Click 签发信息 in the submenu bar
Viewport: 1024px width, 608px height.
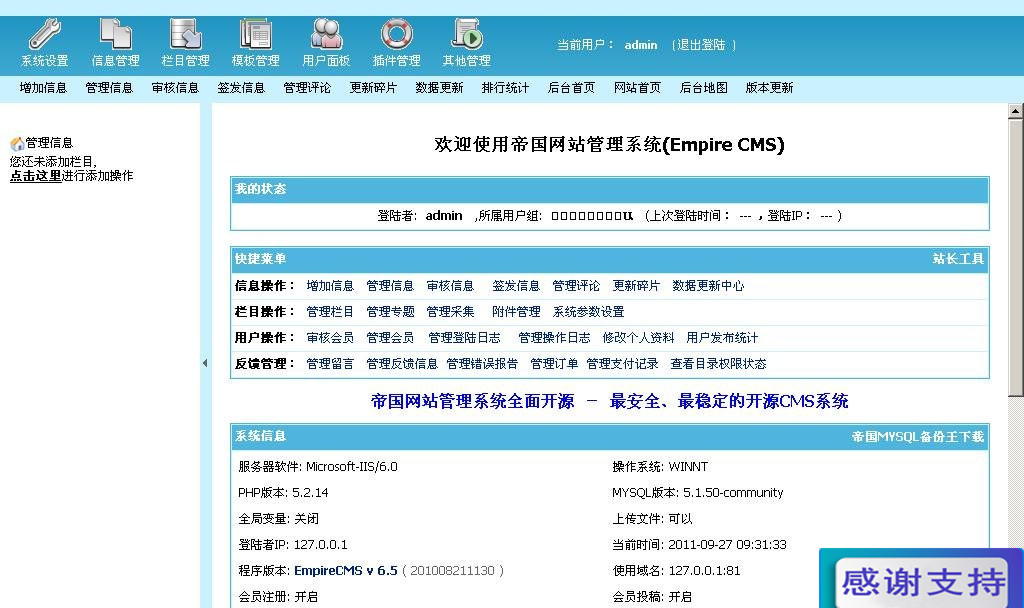pos(241,88)
